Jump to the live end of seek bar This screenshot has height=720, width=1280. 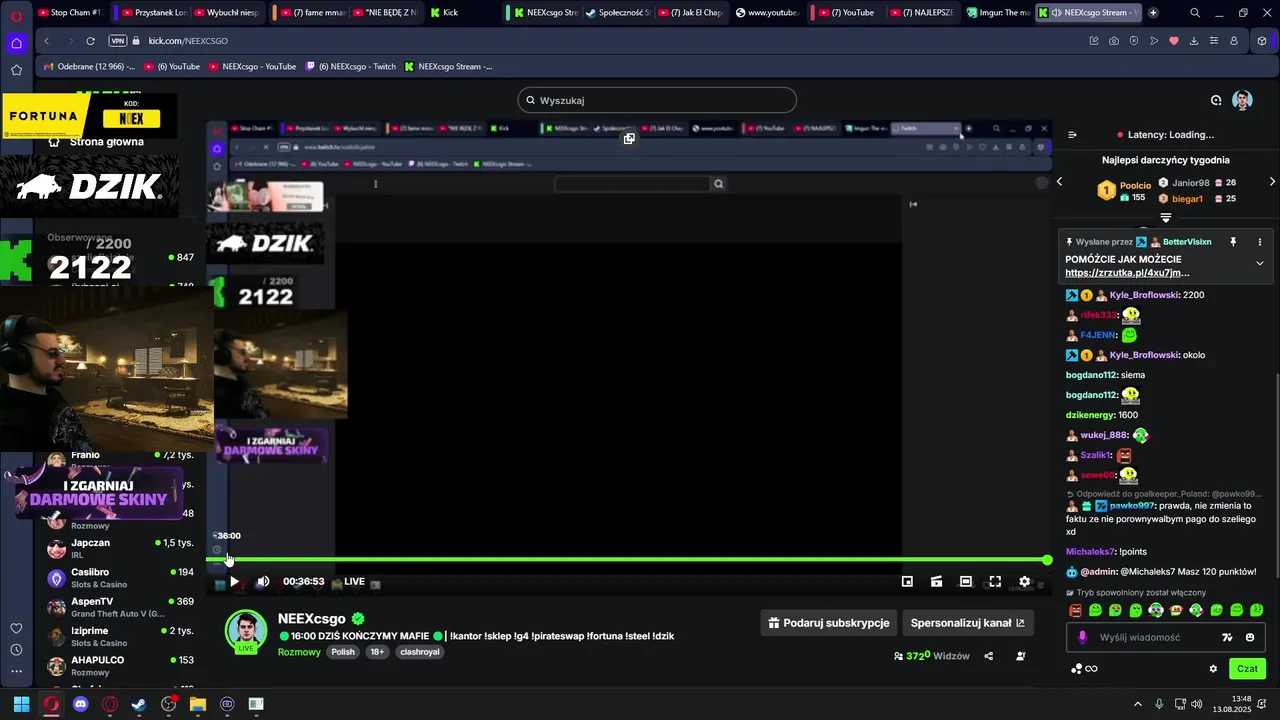(1047, 560)
